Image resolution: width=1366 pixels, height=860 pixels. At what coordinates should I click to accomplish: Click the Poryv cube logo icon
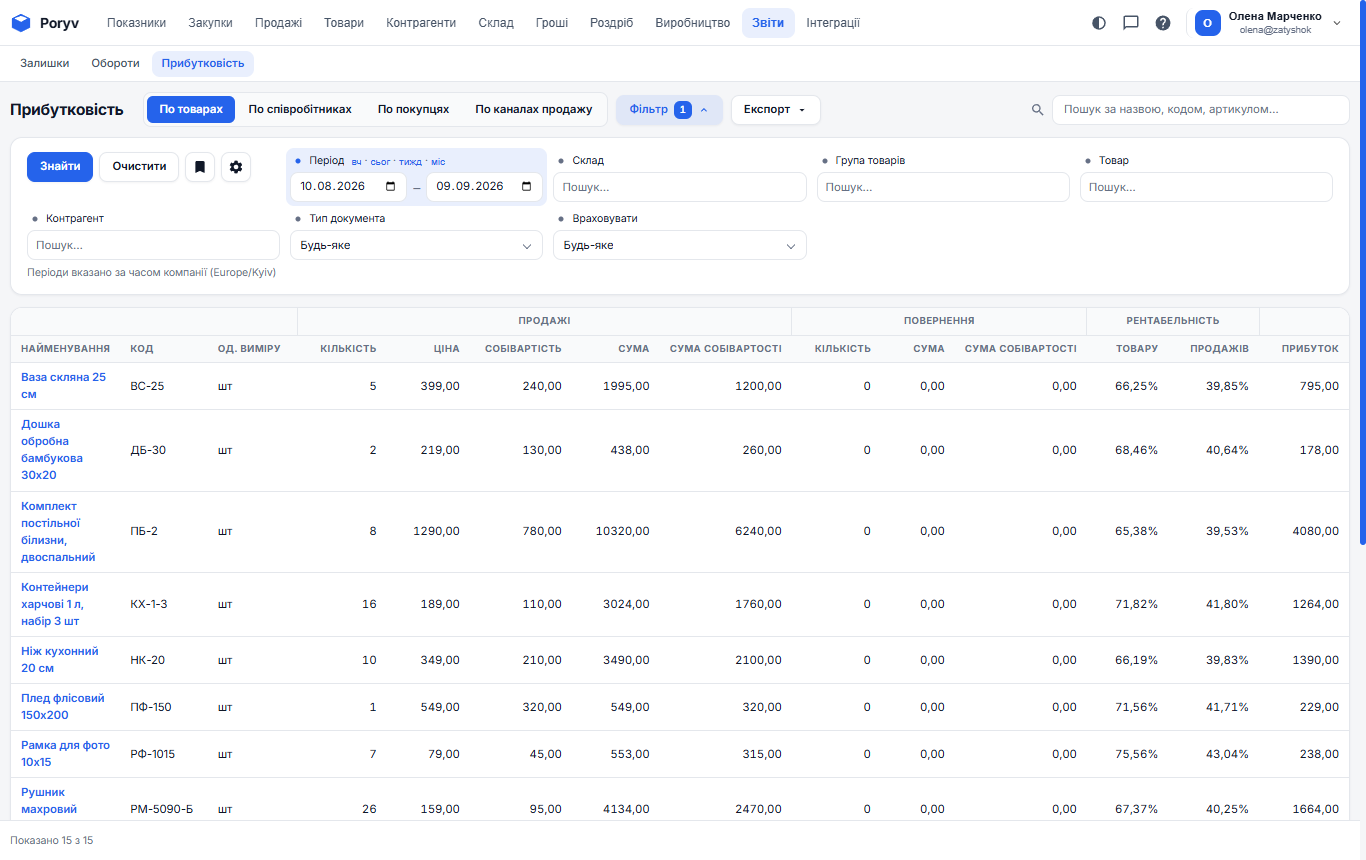(21, 23)
